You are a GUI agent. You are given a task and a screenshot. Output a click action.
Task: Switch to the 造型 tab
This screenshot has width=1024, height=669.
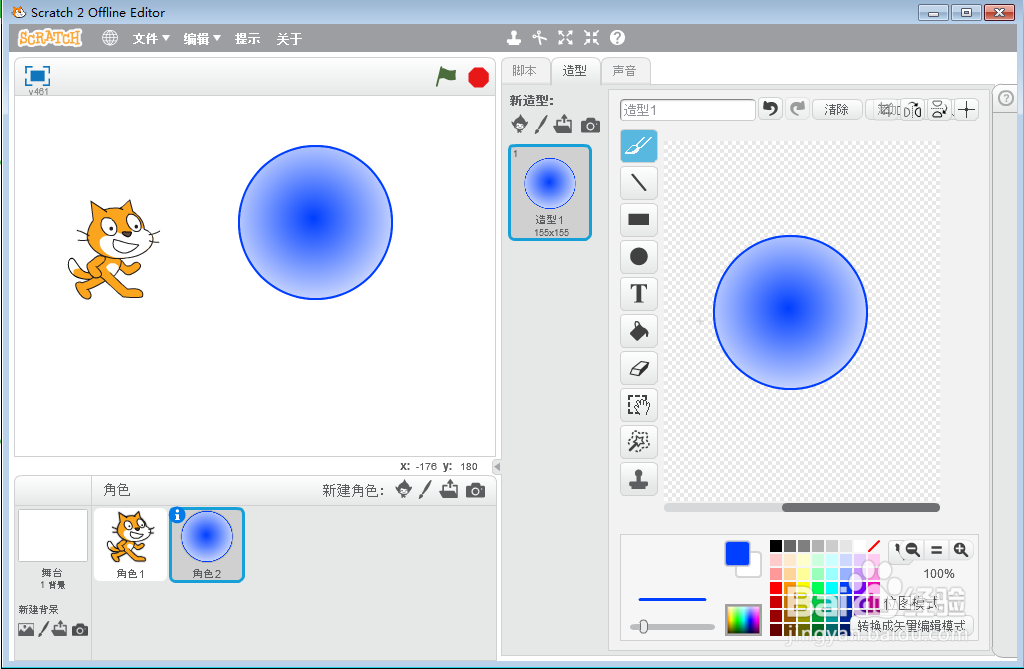(x=575, y=71)
